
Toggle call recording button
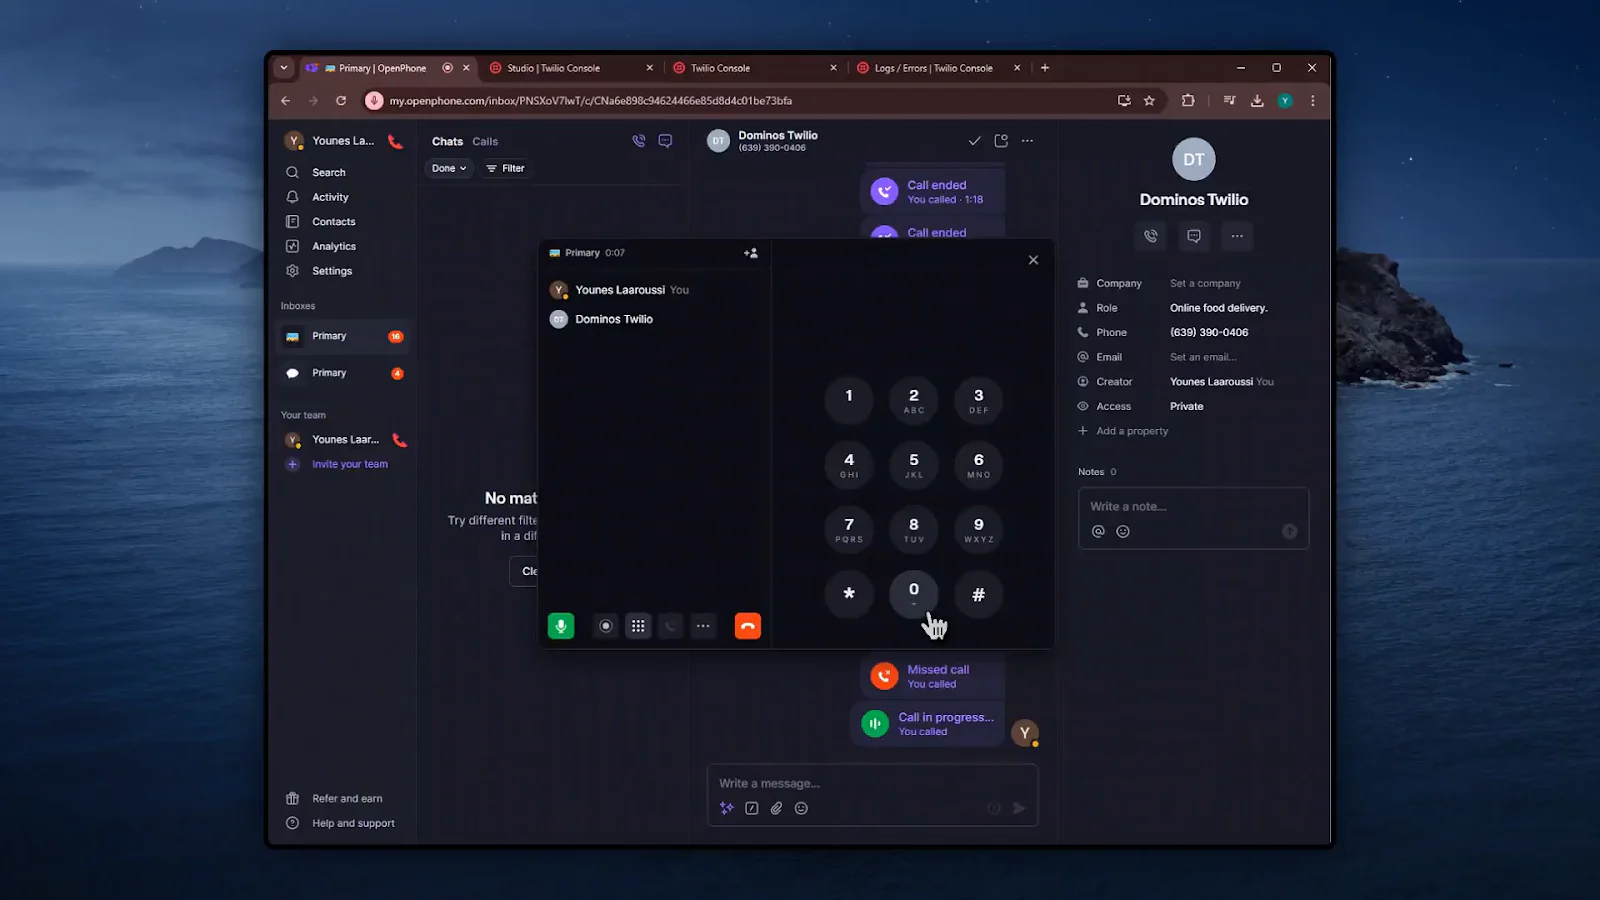coord(605,626)
